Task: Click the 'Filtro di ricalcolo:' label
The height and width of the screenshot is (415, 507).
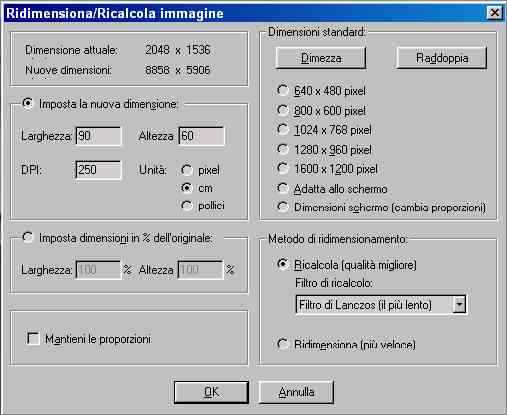Action: 334,283
